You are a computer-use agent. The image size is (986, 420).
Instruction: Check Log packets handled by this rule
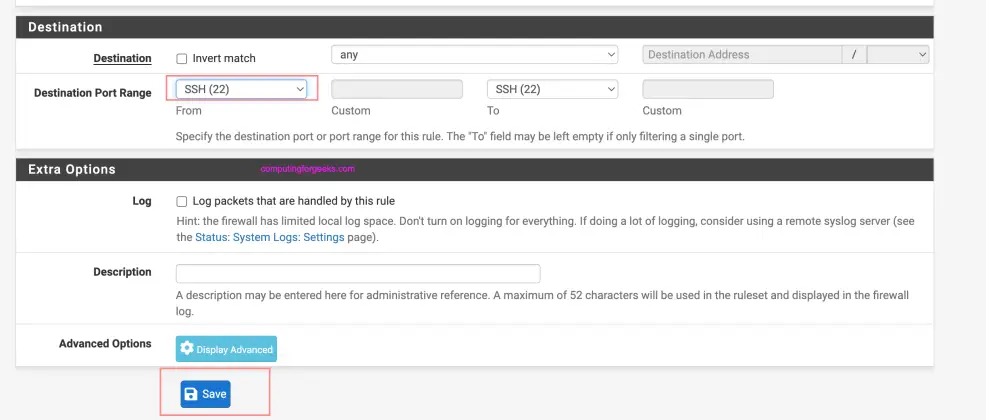pos(182,202)
